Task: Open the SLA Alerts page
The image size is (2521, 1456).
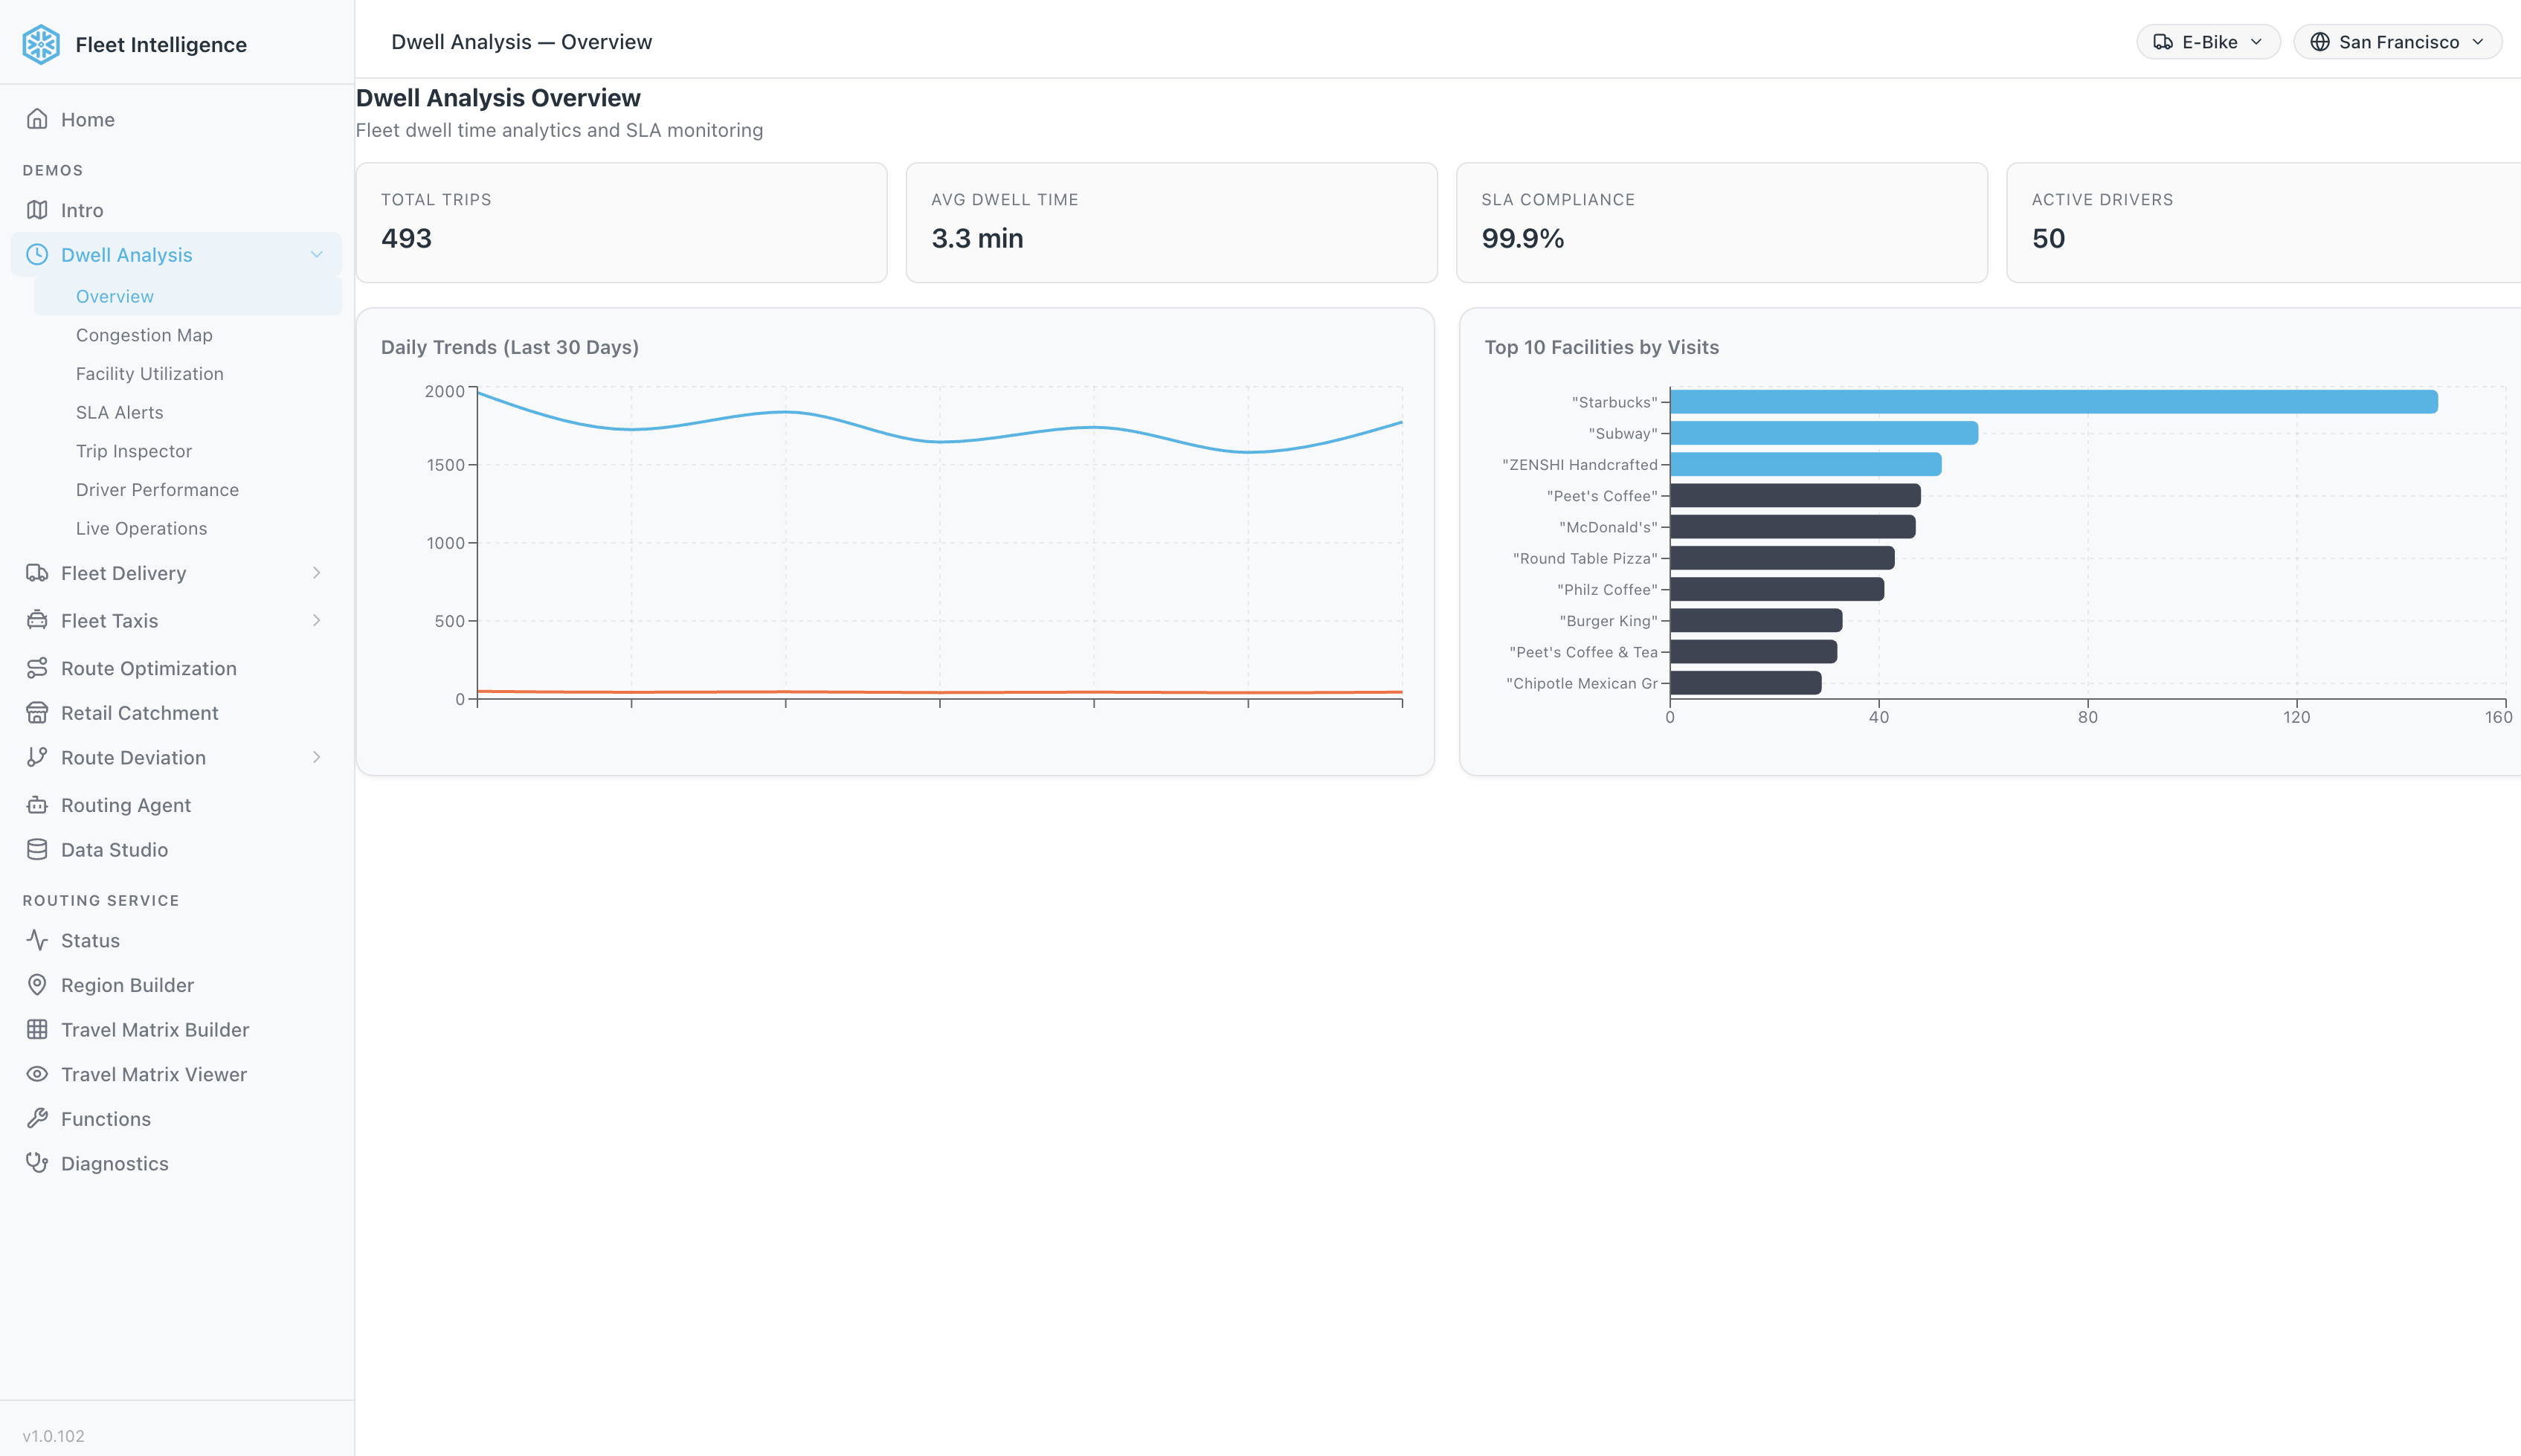Action: click(120, 411)
